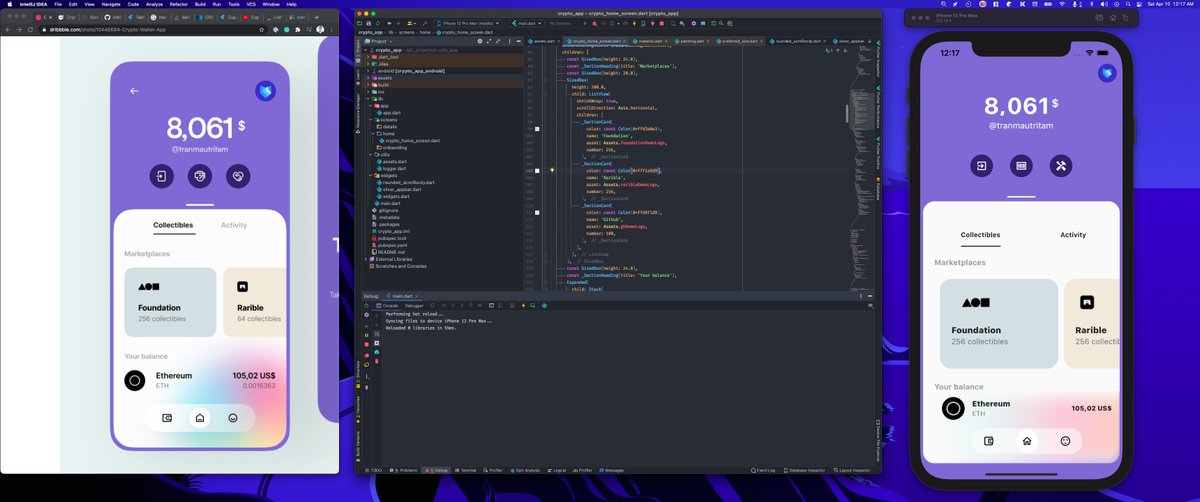Expand External Libraries in Project tree
The height and width of the screenshot is (502, 1200).
pos(368,258)
